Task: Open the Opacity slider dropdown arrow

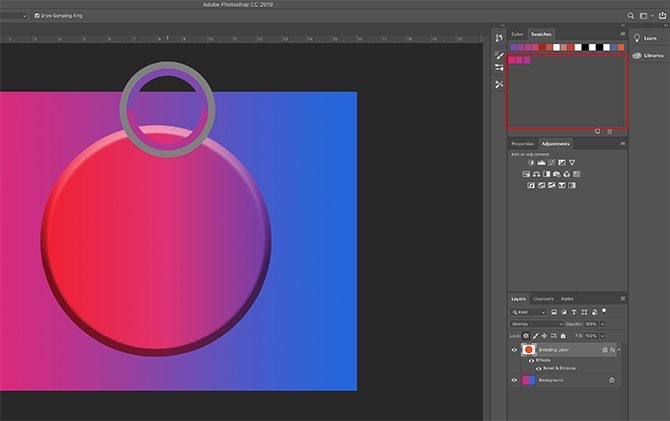Action: 602,324
